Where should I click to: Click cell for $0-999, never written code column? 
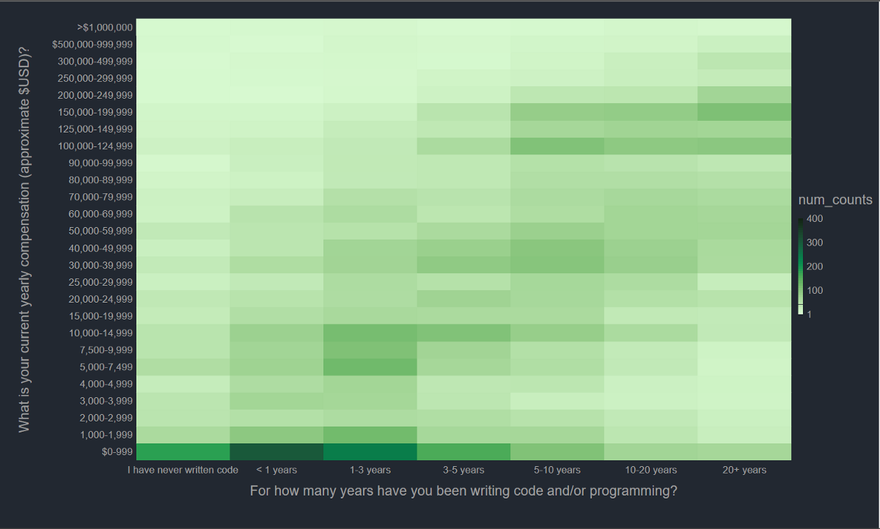182,451
